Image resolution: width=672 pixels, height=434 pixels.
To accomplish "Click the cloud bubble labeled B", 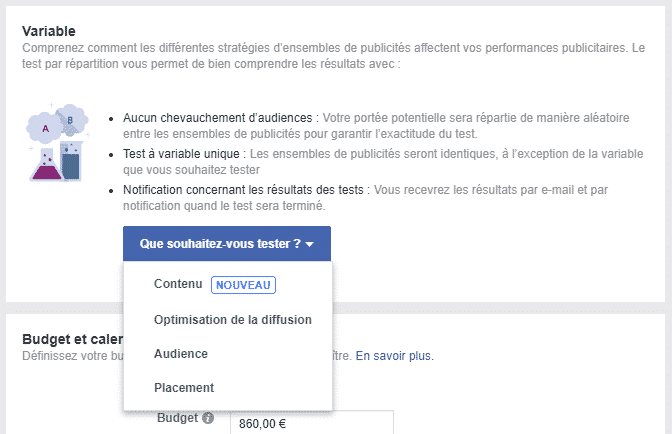I will (x=70, y=120).
